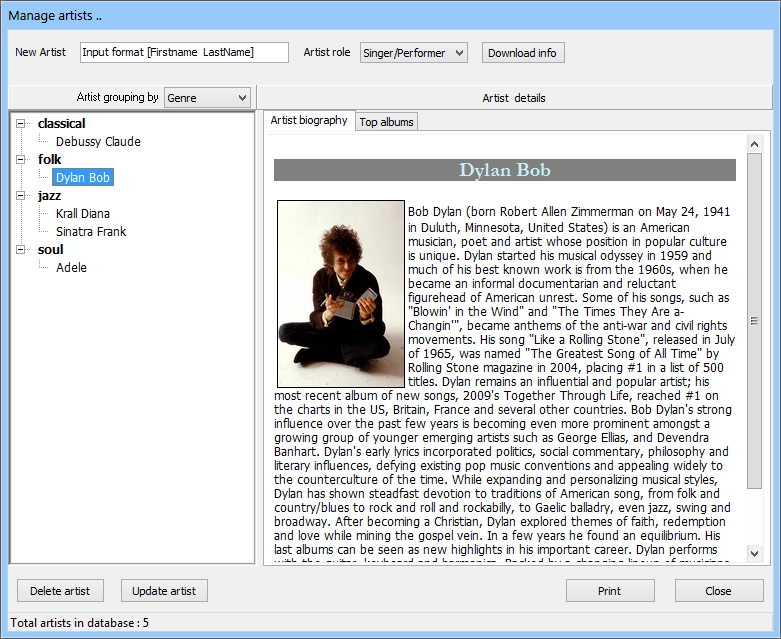Click the Delete artist button
The image size is (781, 639).
(60, 591)
